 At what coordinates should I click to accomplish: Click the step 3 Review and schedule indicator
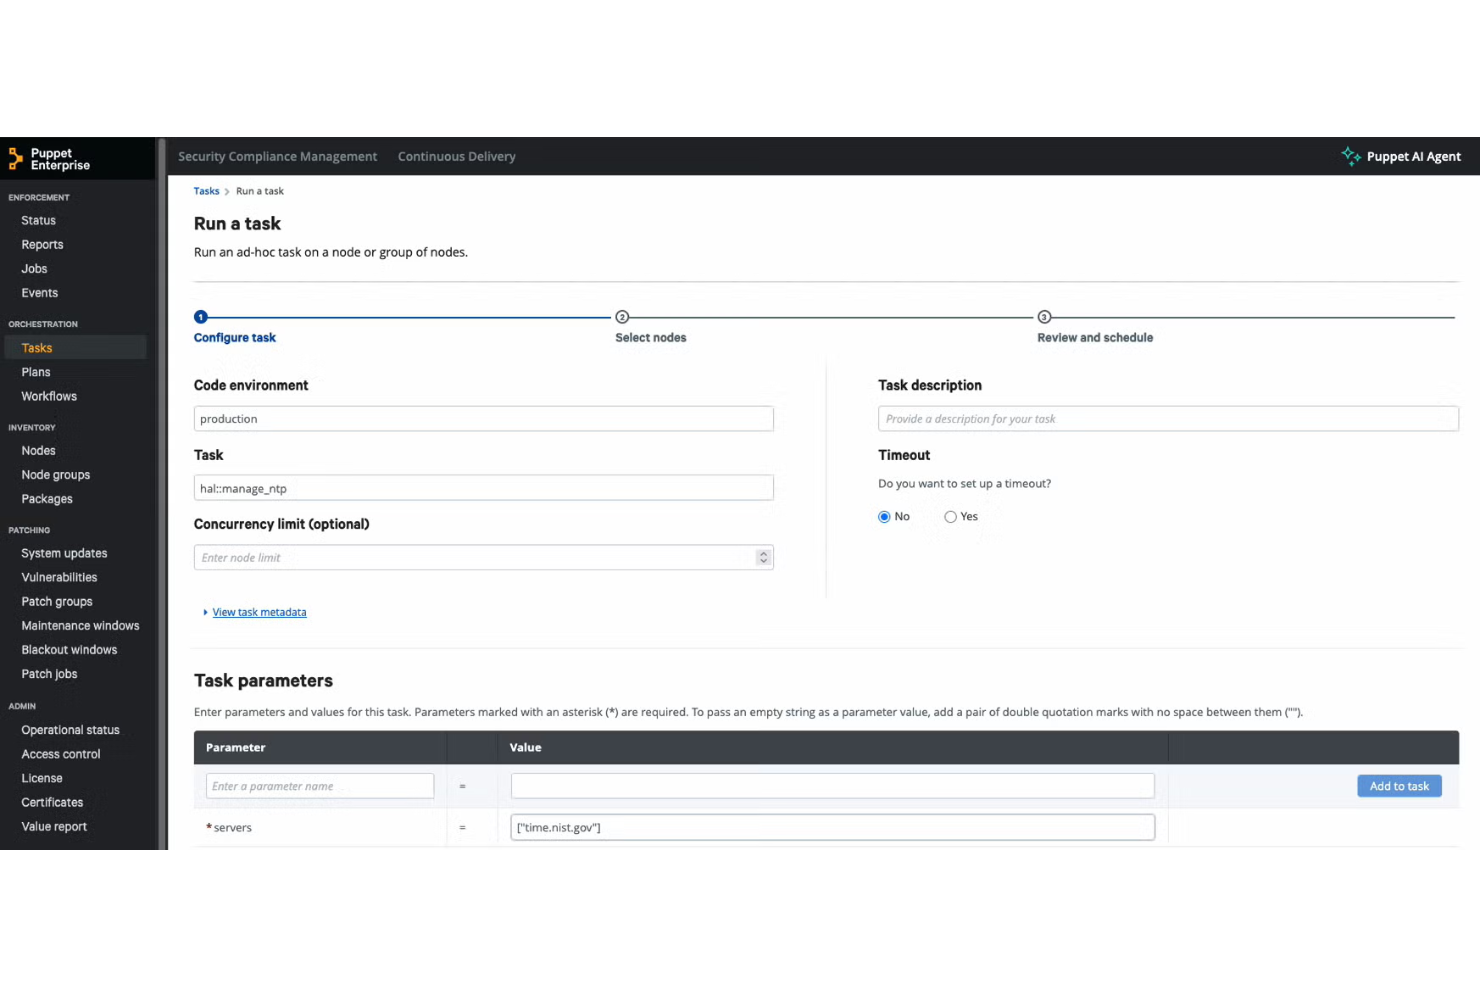click(1044, 316)
